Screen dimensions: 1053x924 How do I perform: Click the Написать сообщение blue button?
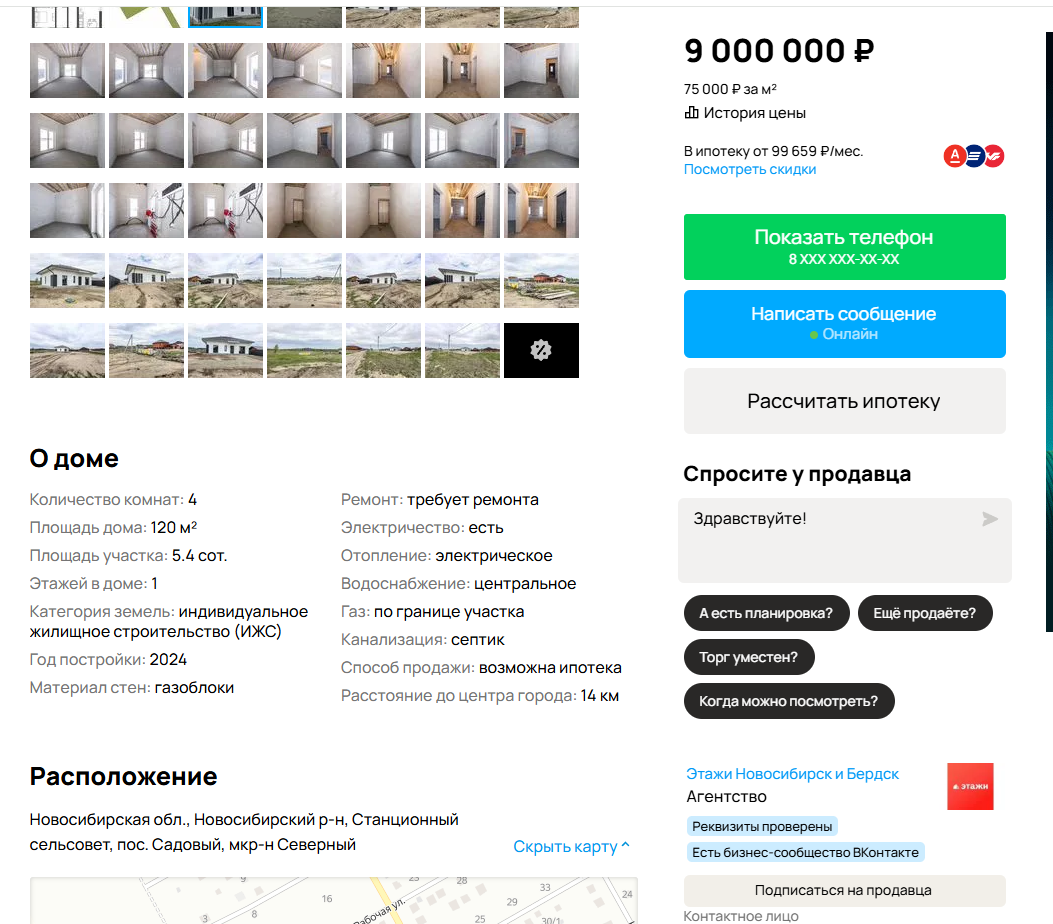click(x=844, y=324)
